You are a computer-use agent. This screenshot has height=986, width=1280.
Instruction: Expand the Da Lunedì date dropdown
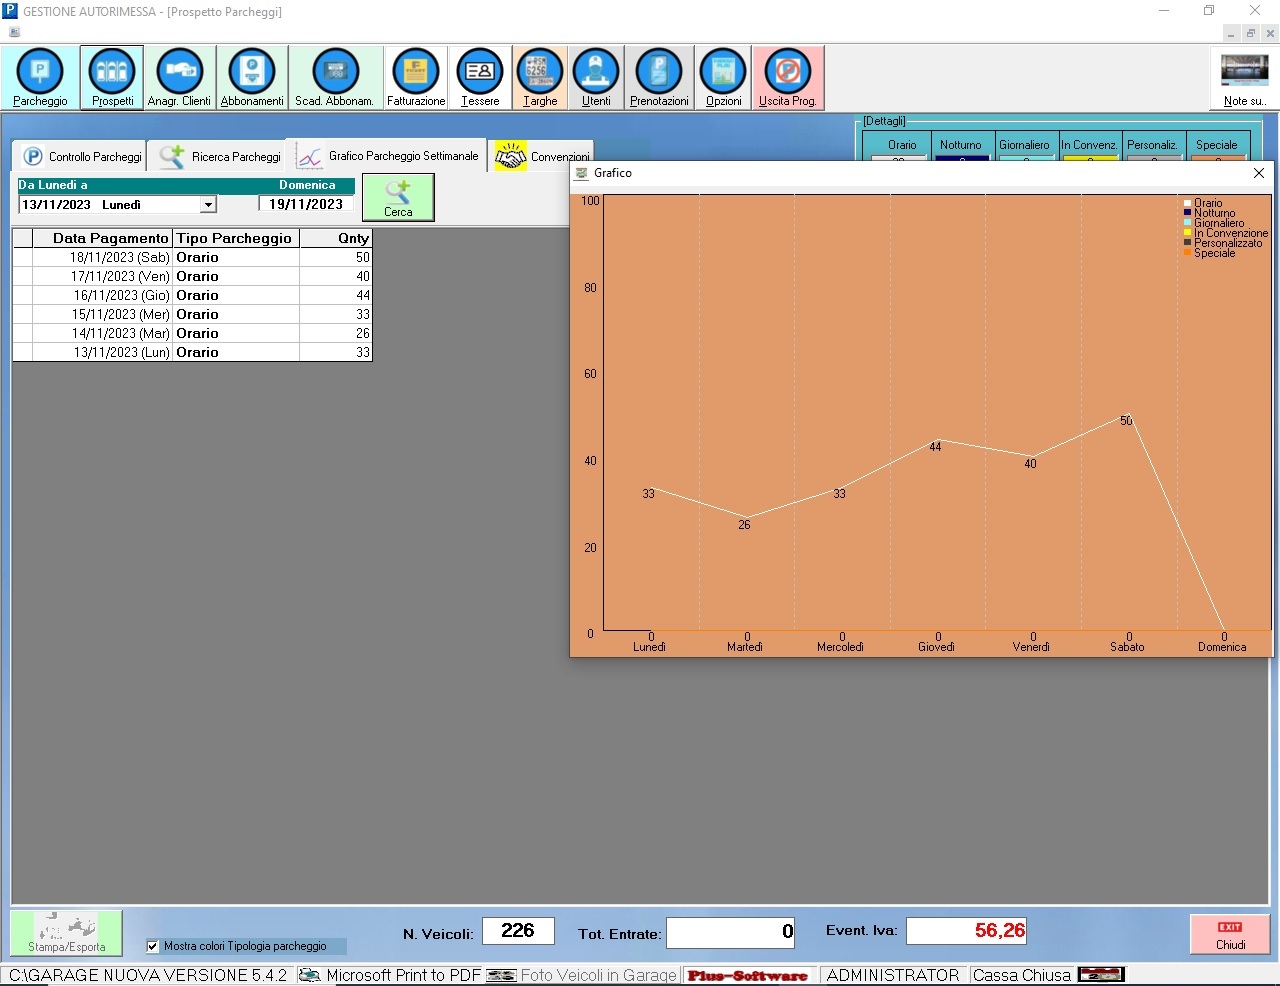pos(208,205)
